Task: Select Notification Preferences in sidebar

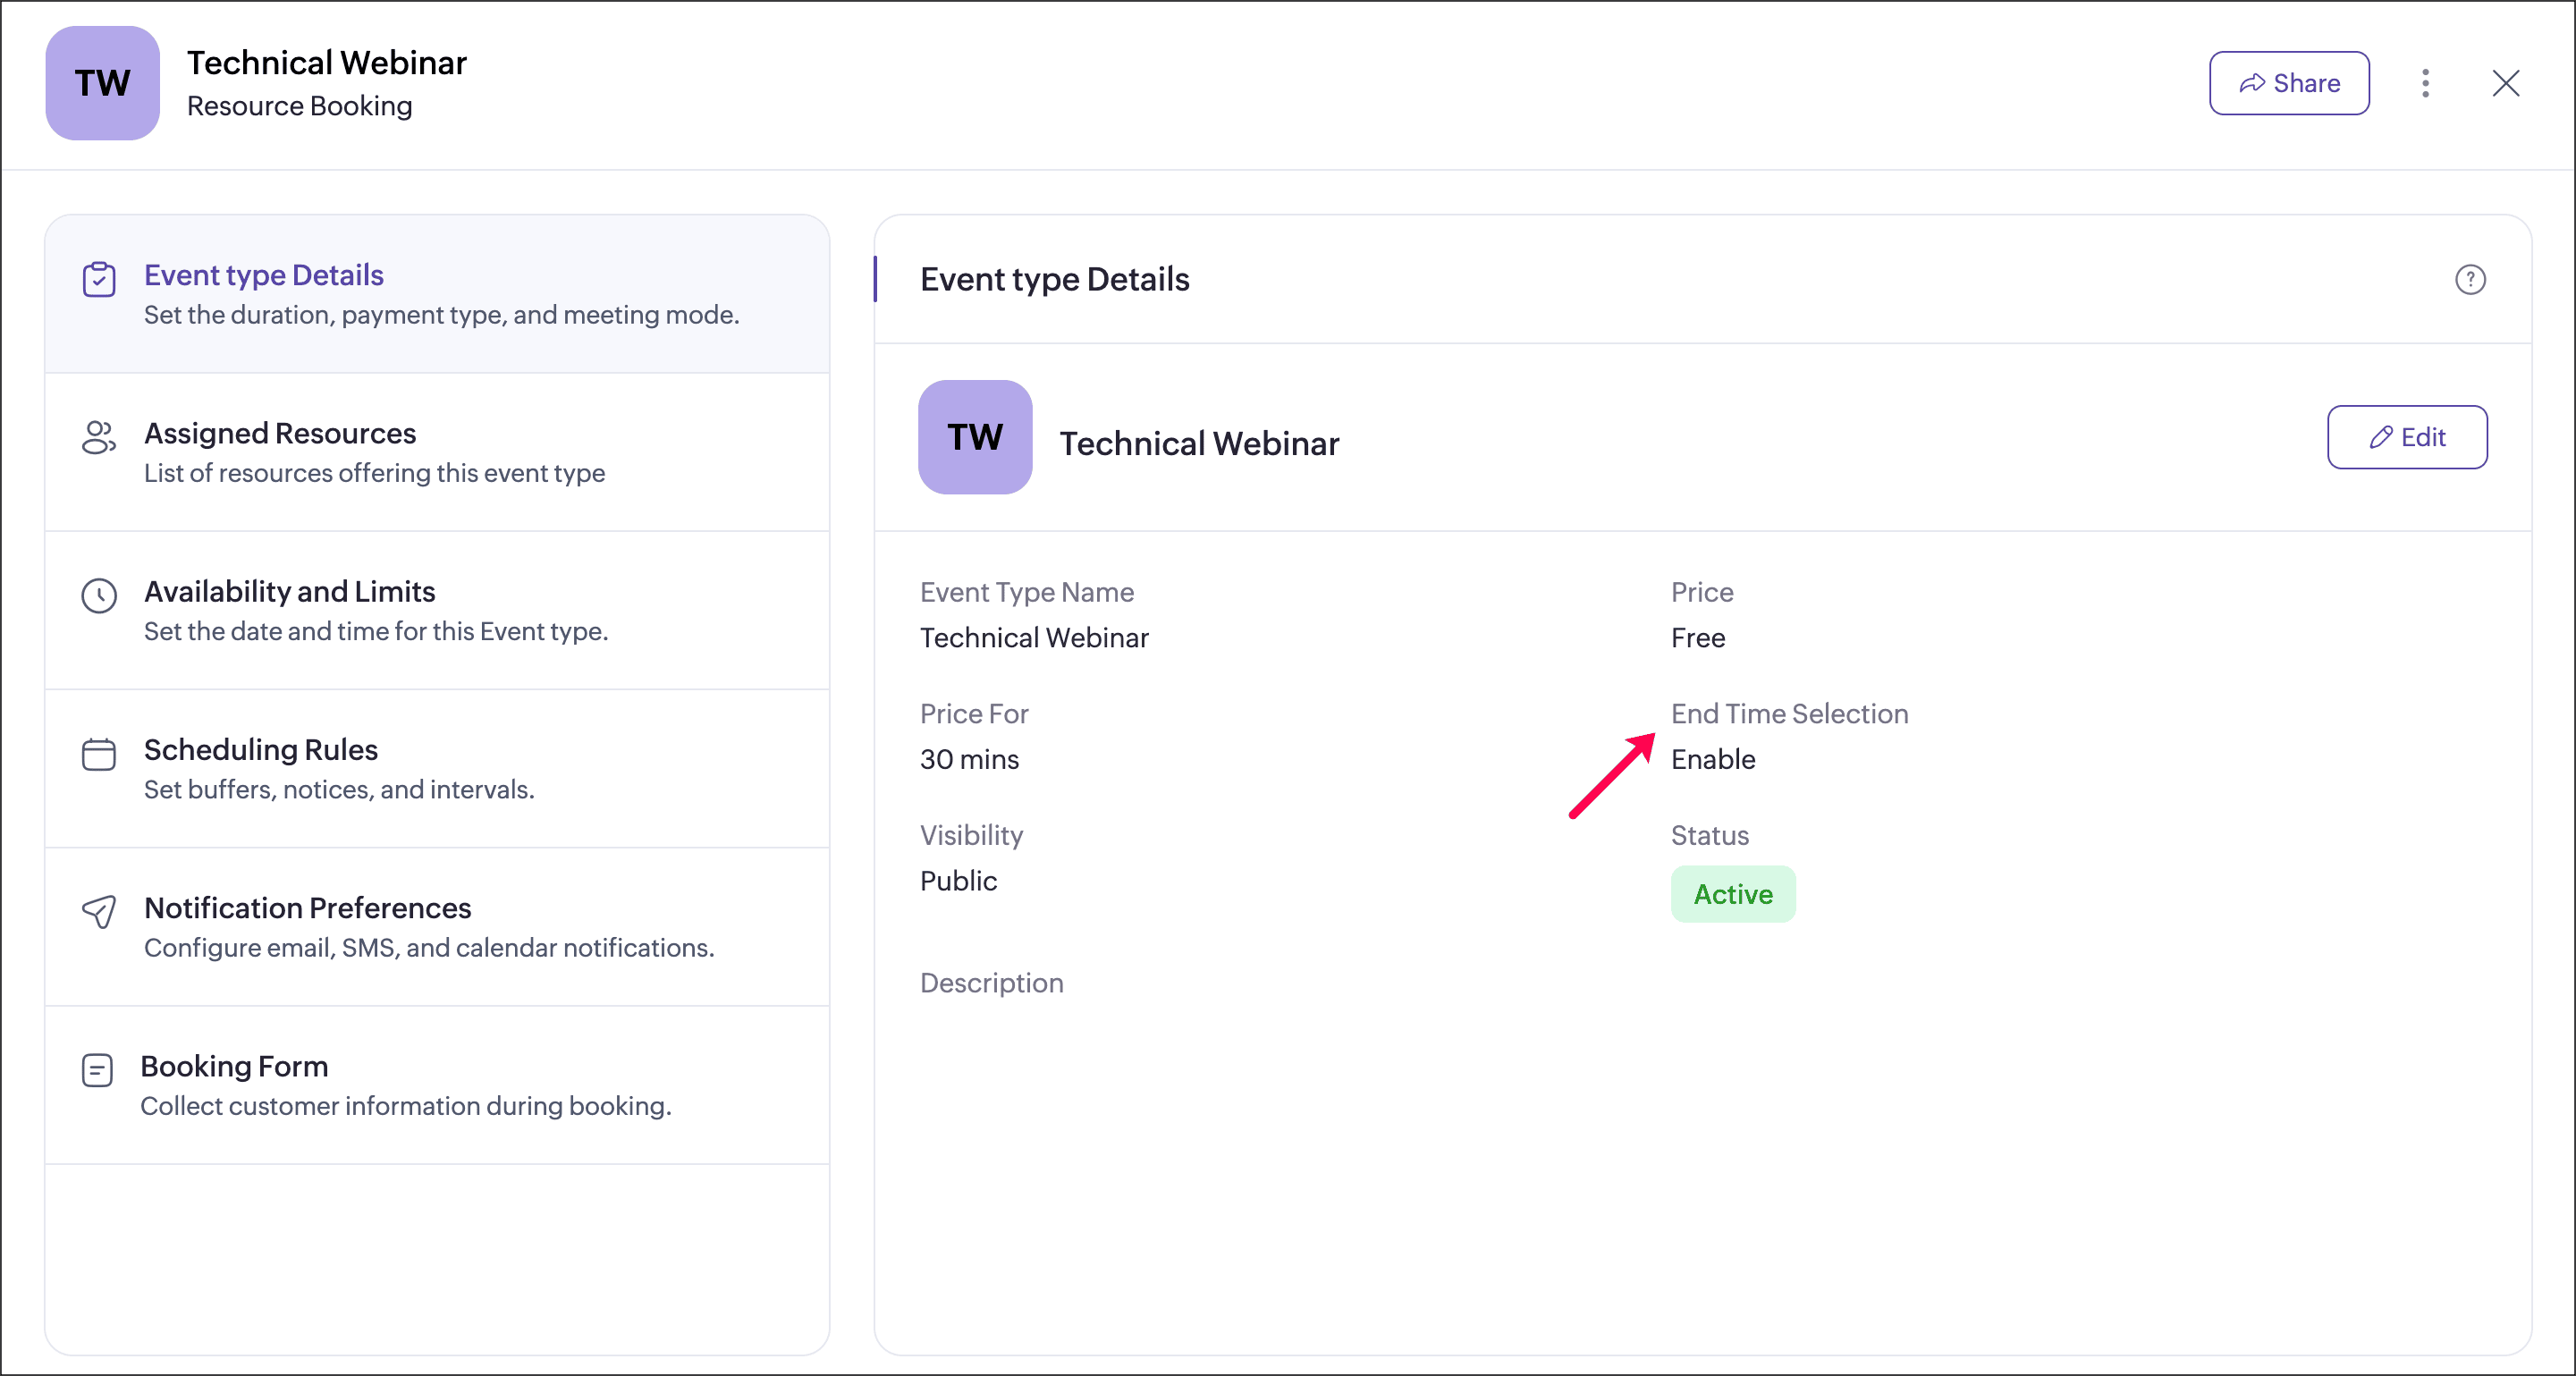Action: (x=308, y=908)
